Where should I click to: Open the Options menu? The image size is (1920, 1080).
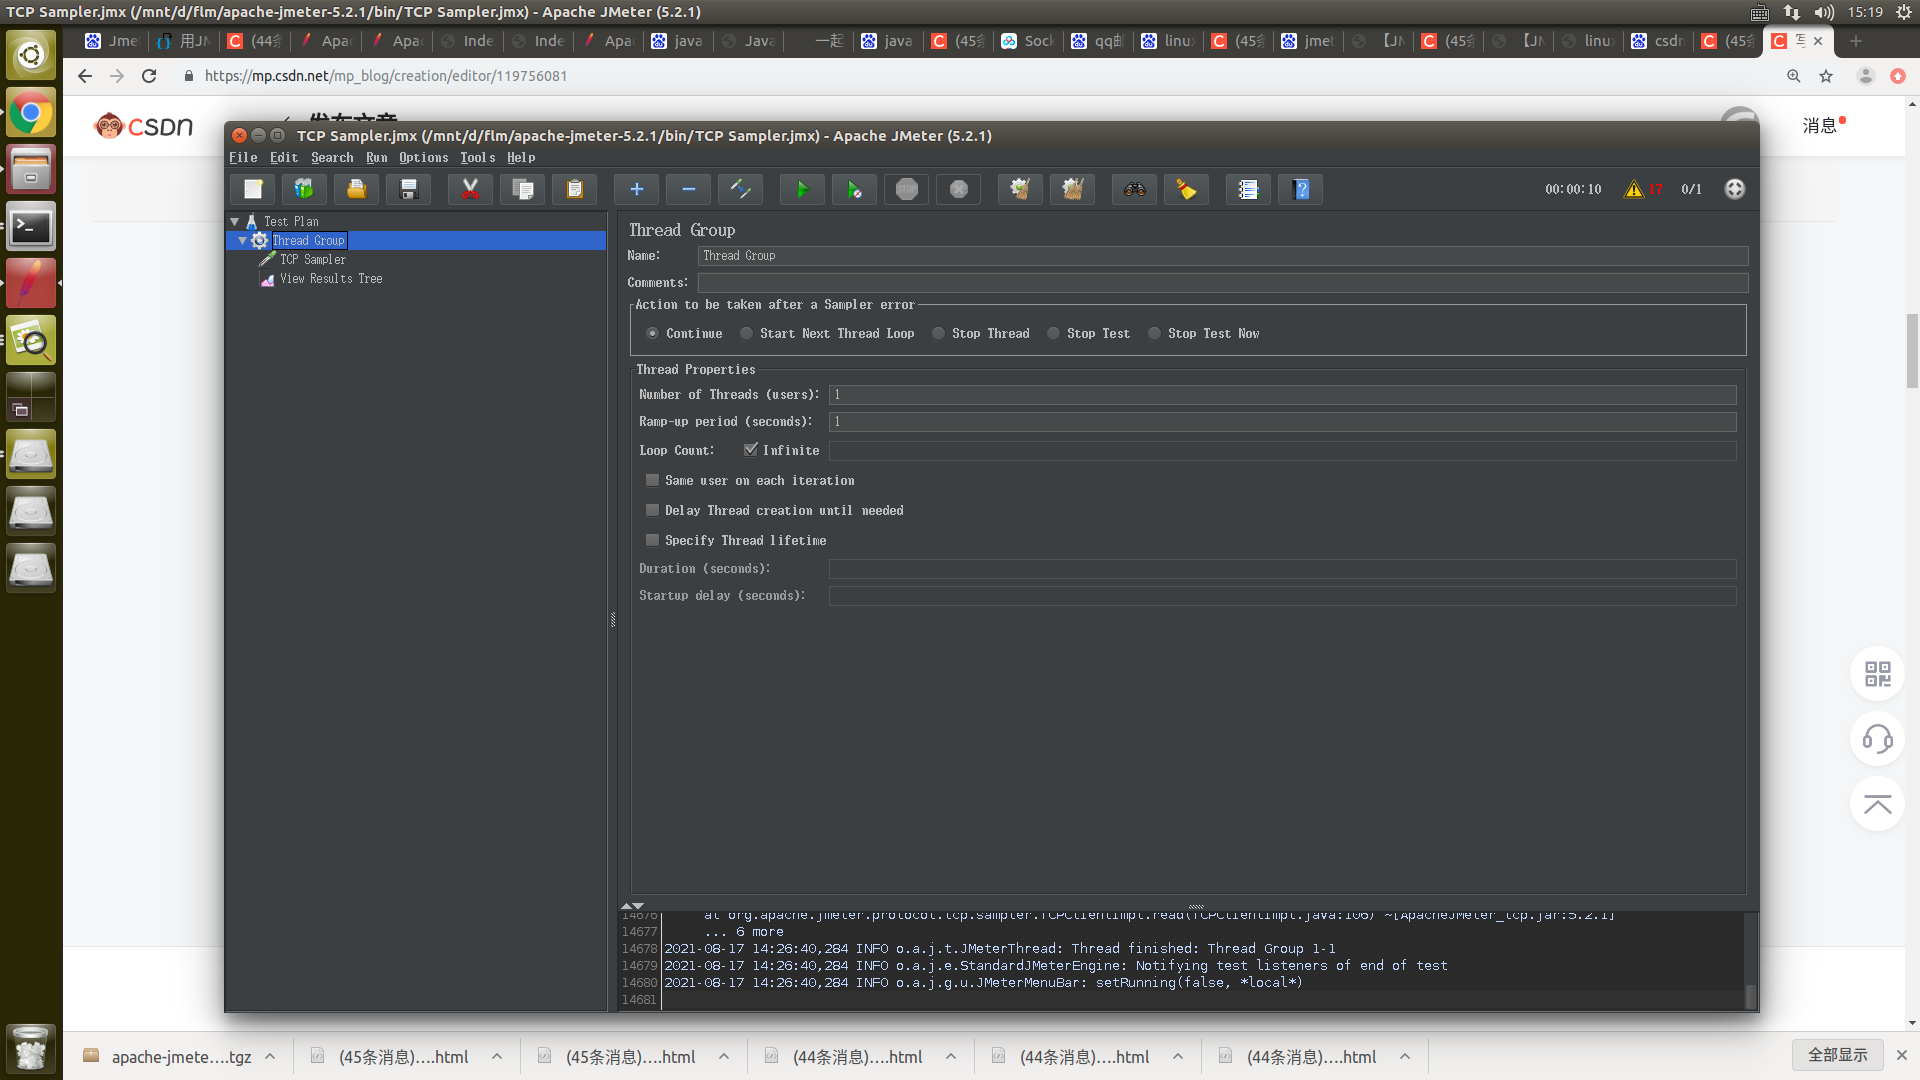(423, 158)
